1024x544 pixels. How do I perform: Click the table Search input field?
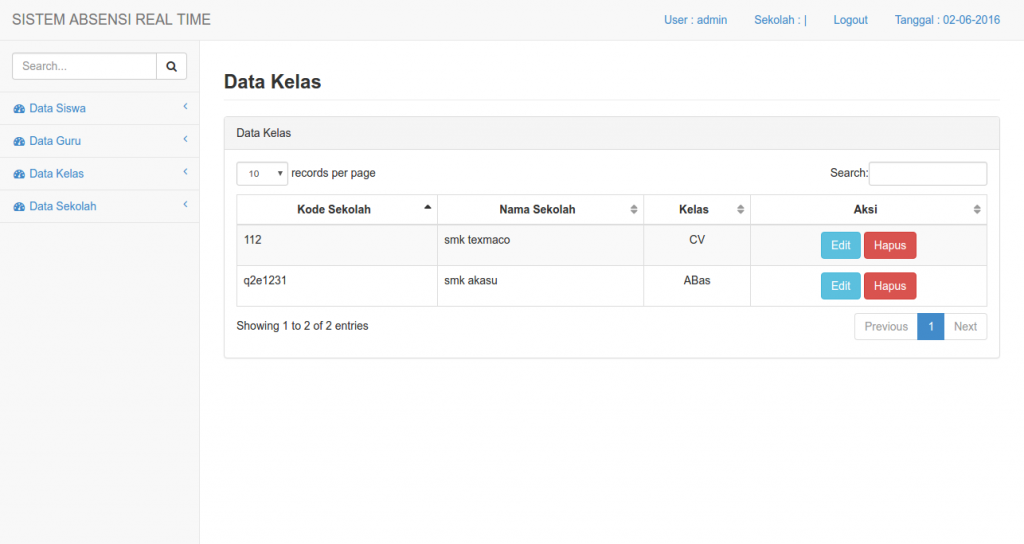[x=927, y=174]
